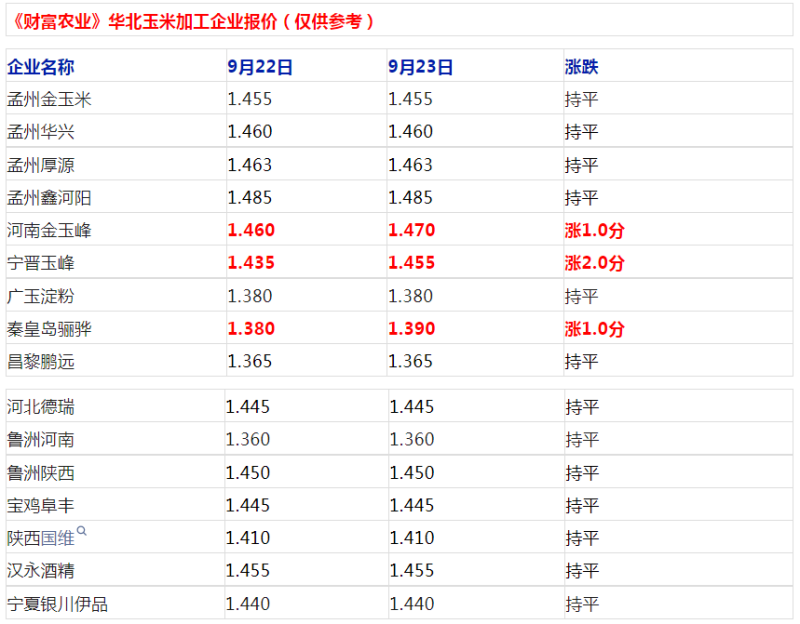Select 宁夏银川伊品's 9月23日 price 1.440
Screen dimensions: 800x624
tap(412, 604)
